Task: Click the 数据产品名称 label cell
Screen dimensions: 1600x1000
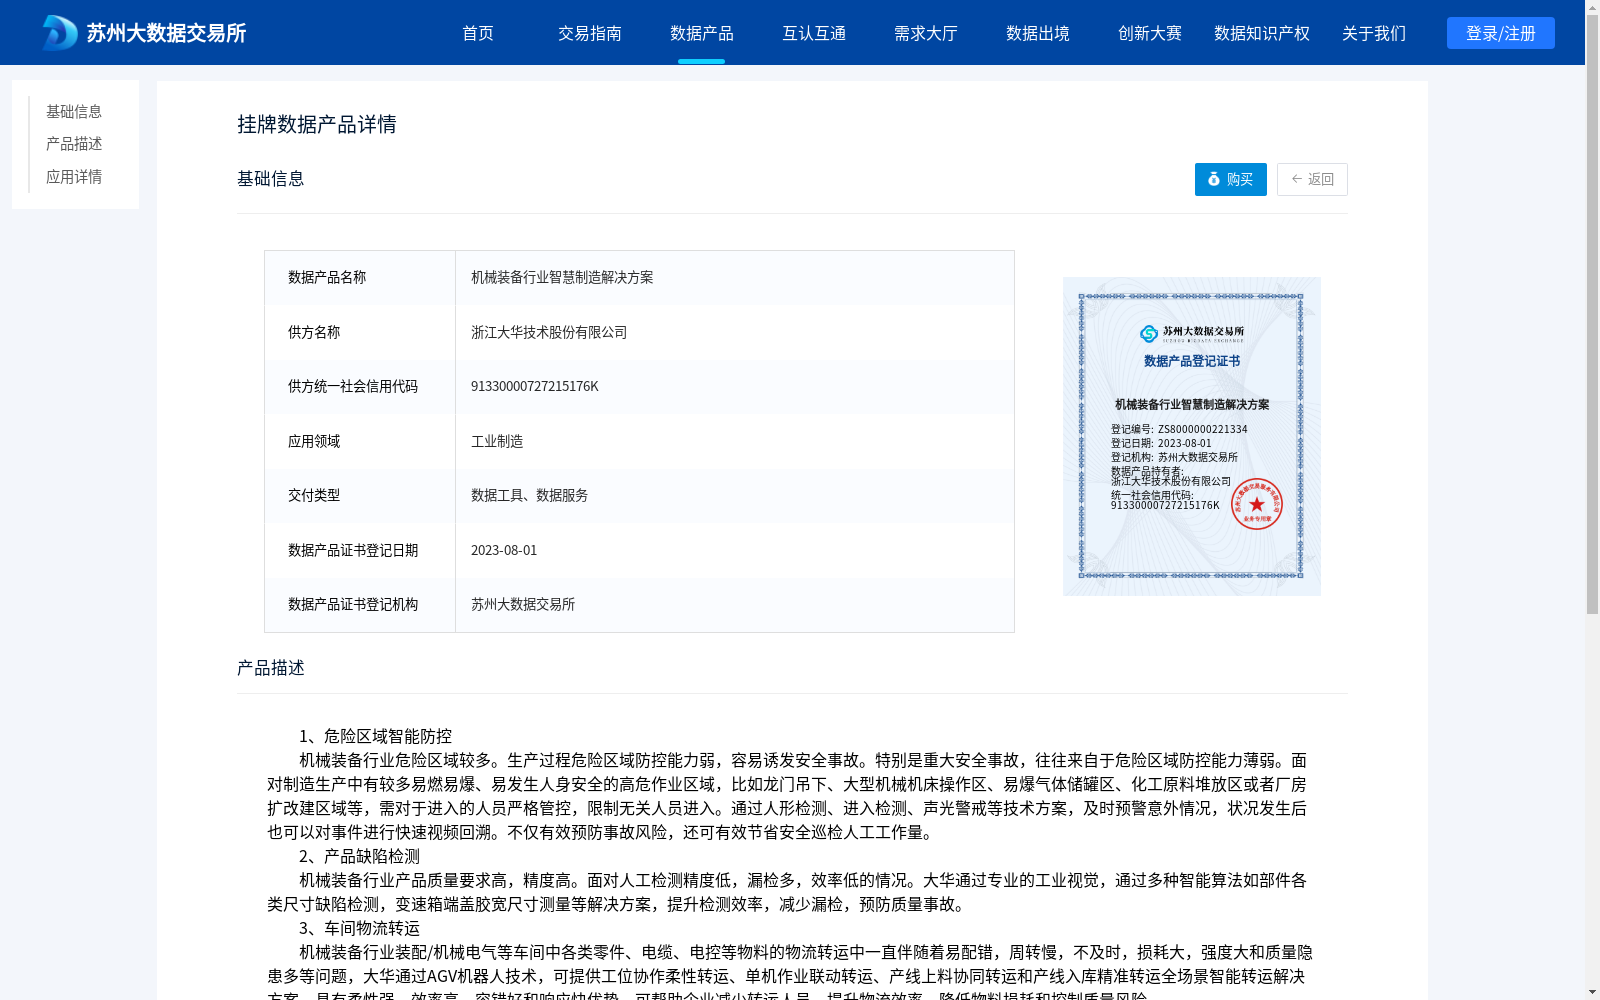Action: pyautogui.click(x=360, y=278)
